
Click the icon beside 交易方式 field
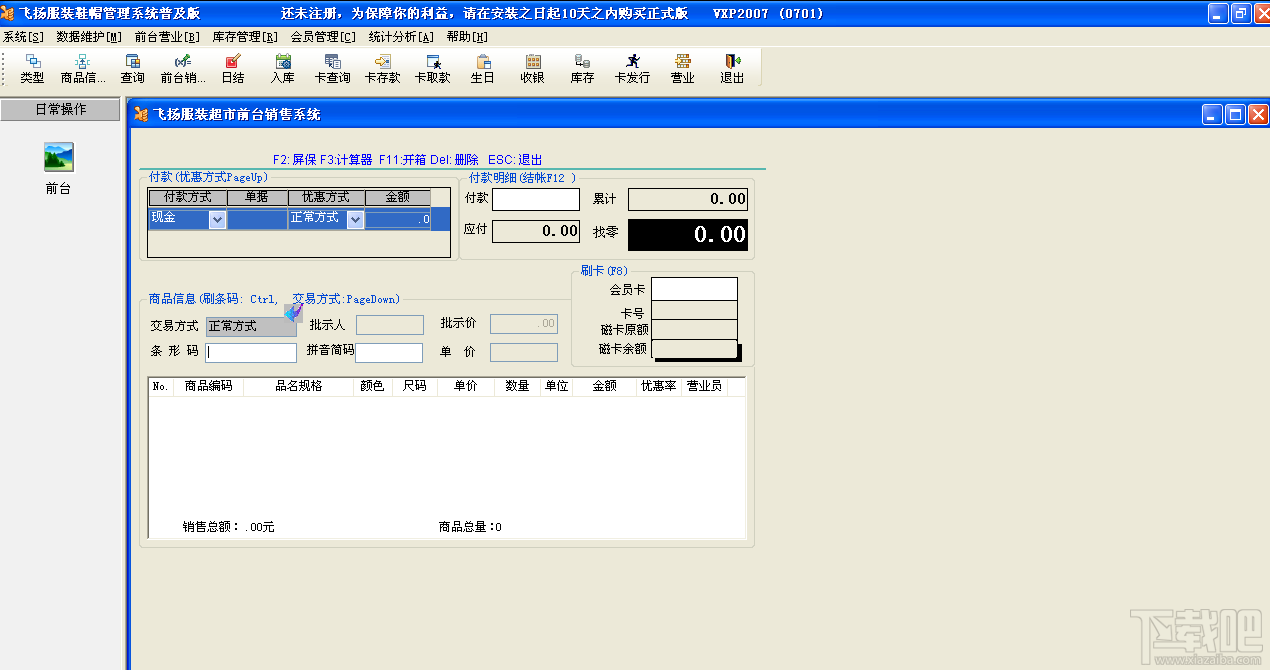point(293,313)
